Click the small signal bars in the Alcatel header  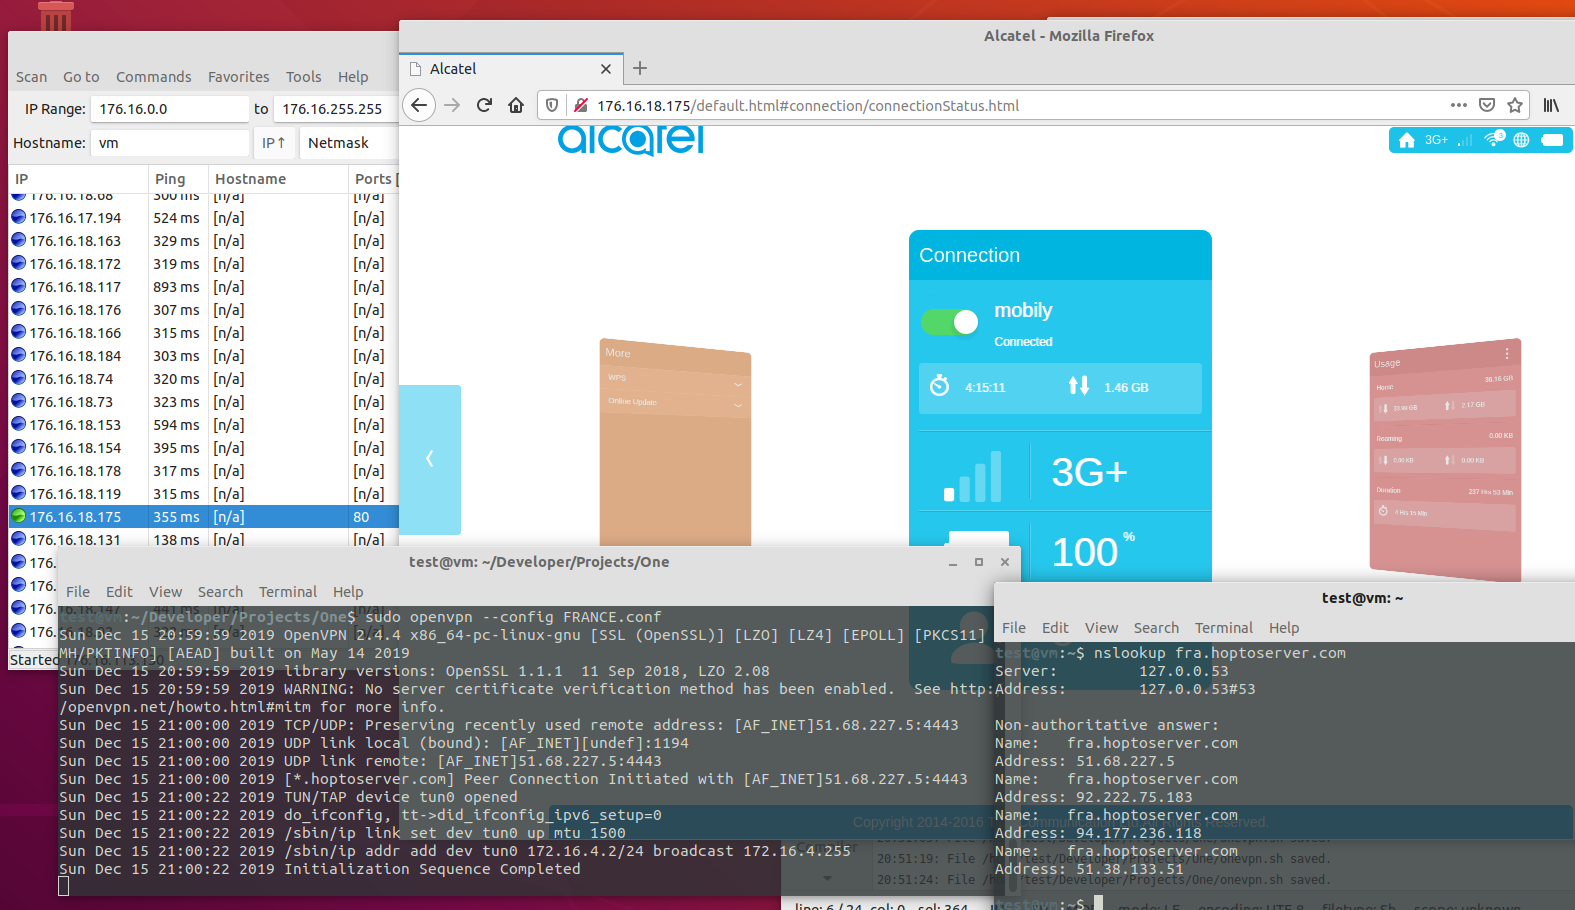[x=1465, y=140]
